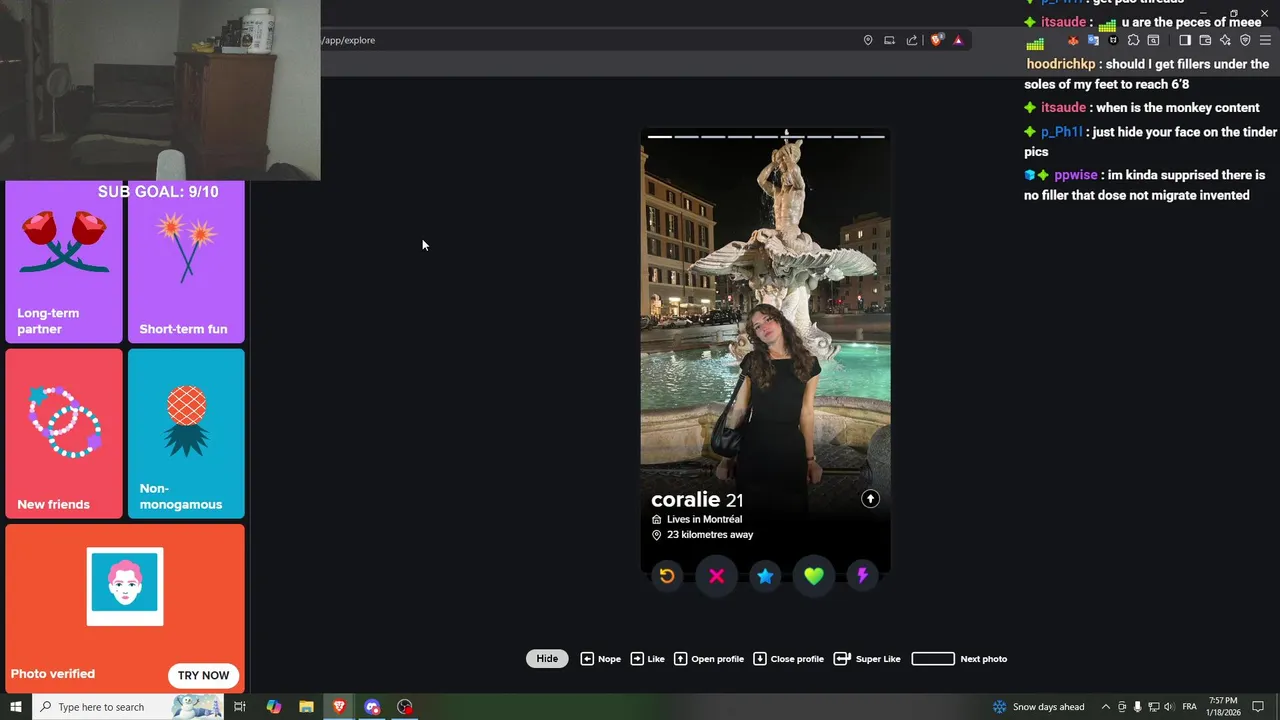Screen dimensions: 1280x720
Task: Click the Brave Rewards triangle icon
Action: coord(958,40)
